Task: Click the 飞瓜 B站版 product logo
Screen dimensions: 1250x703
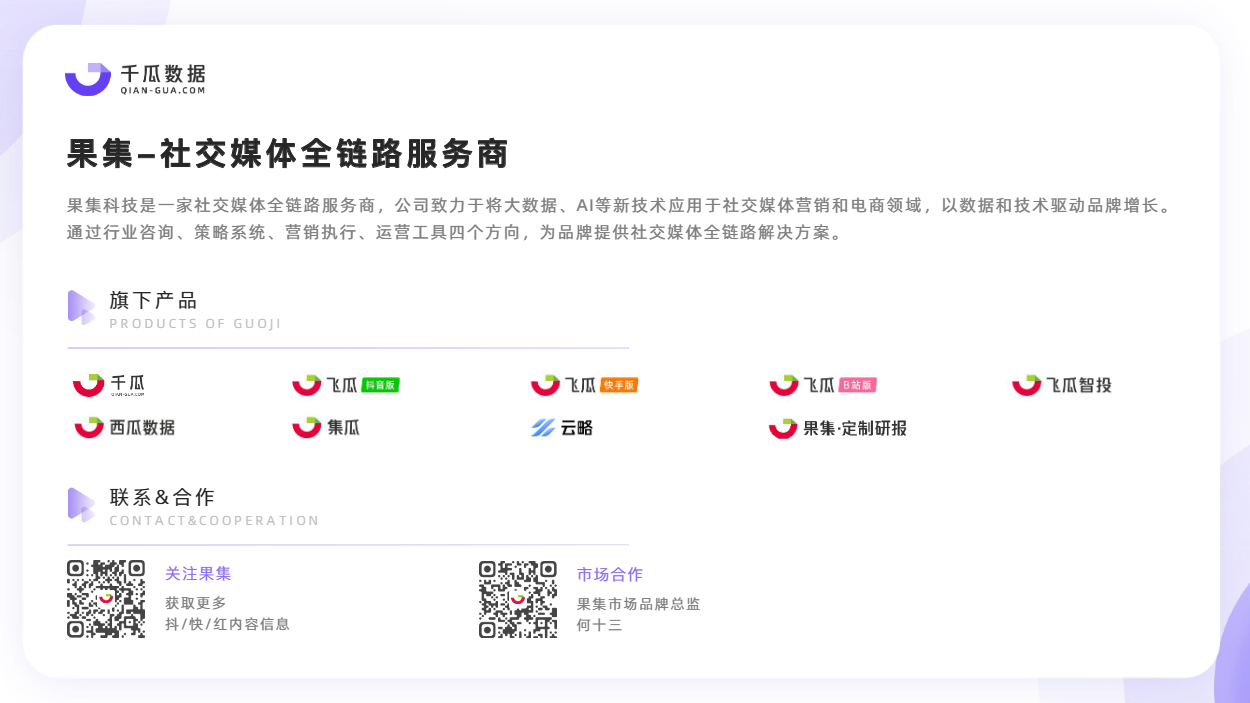Action: 823,385
